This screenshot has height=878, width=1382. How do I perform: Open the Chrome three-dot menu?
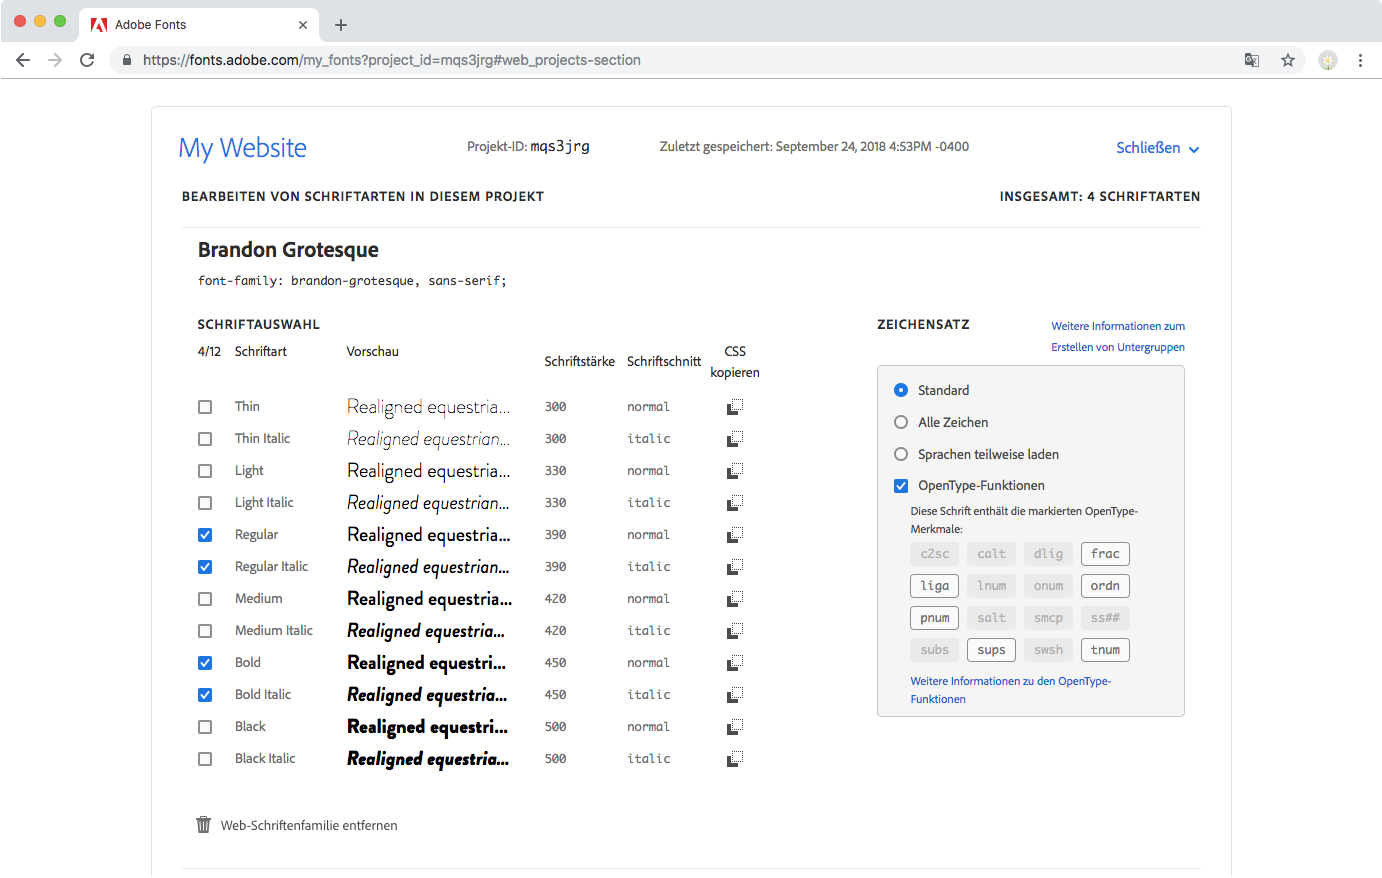click(1360, 60)
